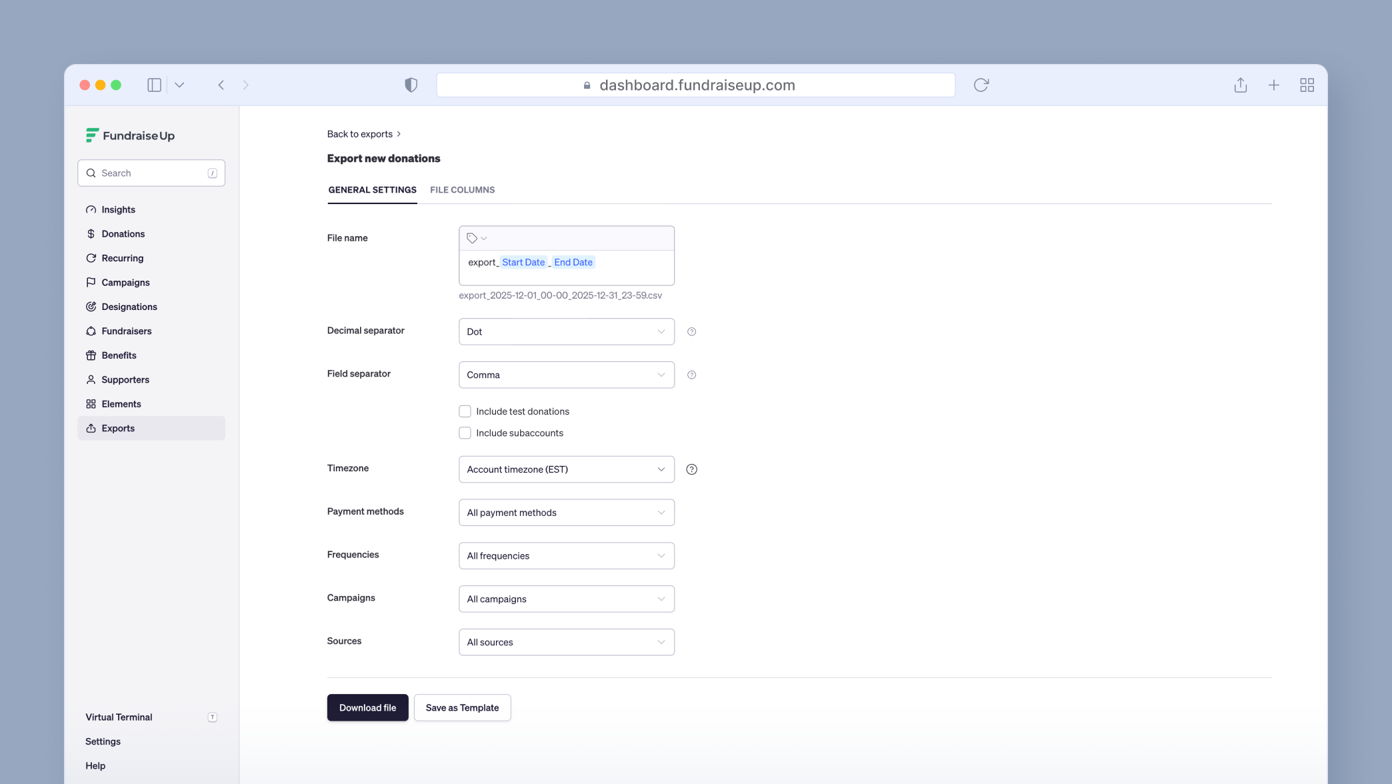The height and width of the screenshot is (784, 1392).
Task: Click the tag icon in file name field
Action: coord(472,238)
